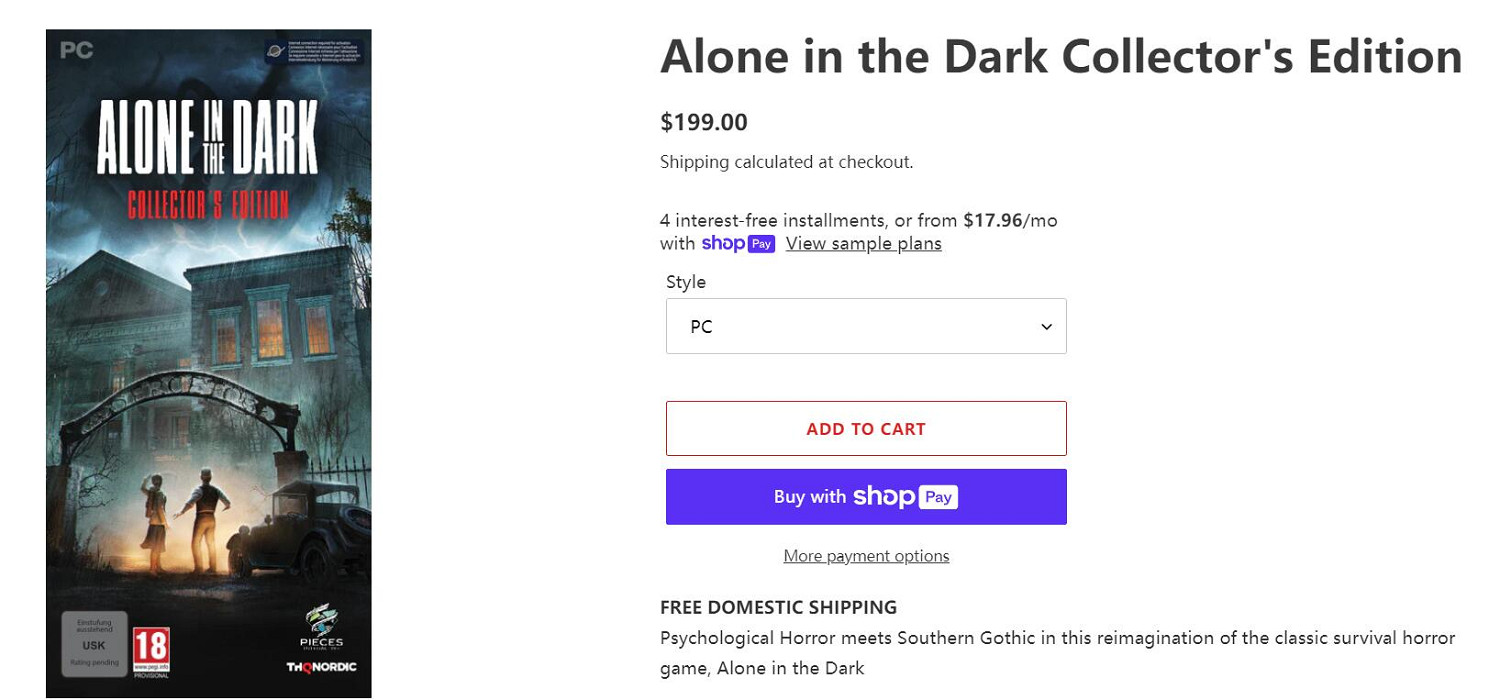Click the PEGI 18 rating badge on cover
The width and height of the screenshot is (1500, 700).
152,651
